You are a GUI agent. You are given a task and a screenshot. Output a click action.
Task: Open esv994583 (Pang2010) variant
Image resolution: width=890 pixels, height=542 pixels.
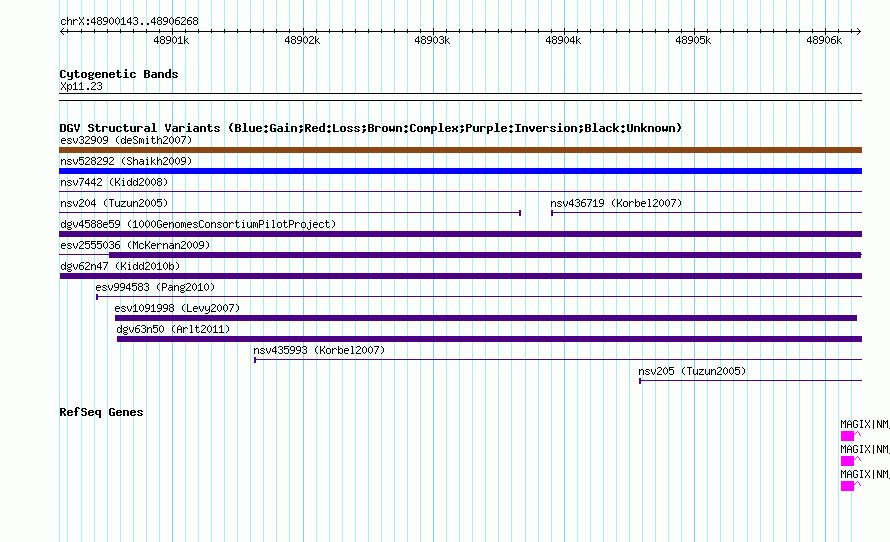(x=155, y=287)
